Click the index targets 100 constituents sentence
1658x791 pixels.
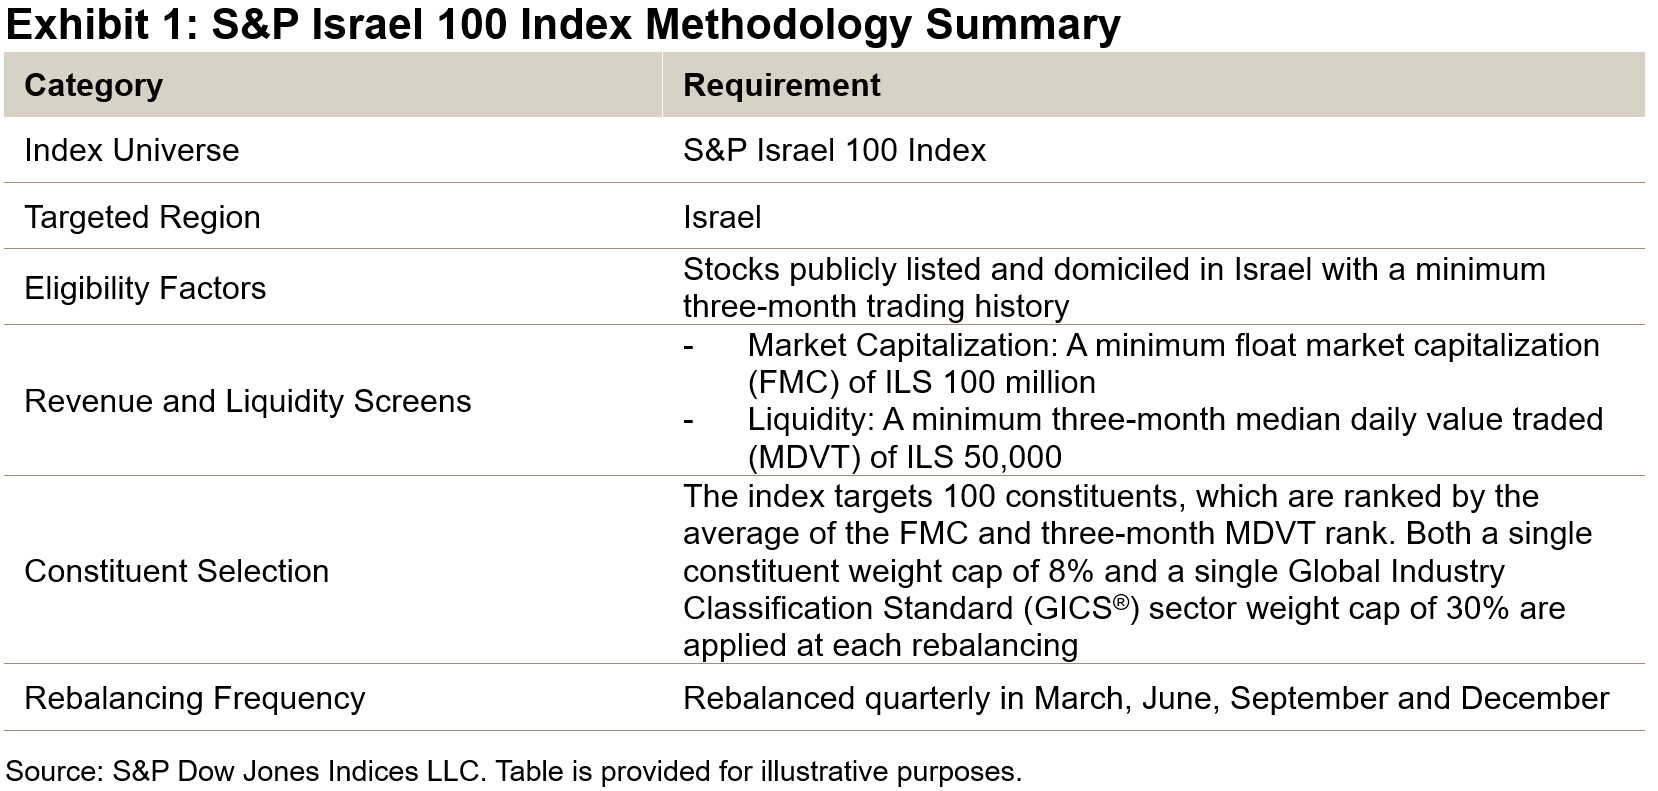(1110, 497)
